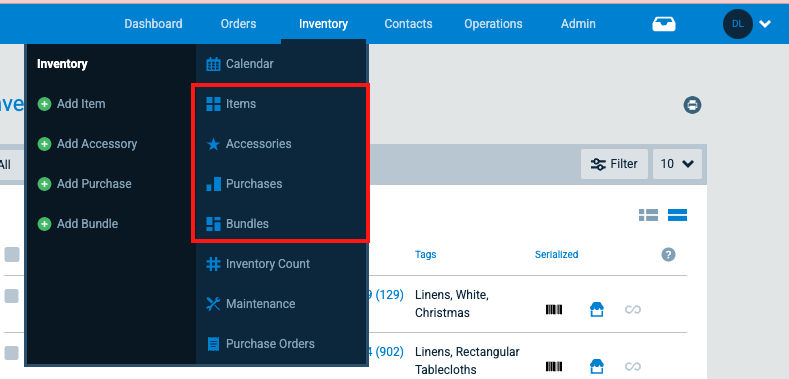789x379 pixels.
Task: Click the "Linens, White, Christmas" tags text
Action: click(x=451, y=304)
